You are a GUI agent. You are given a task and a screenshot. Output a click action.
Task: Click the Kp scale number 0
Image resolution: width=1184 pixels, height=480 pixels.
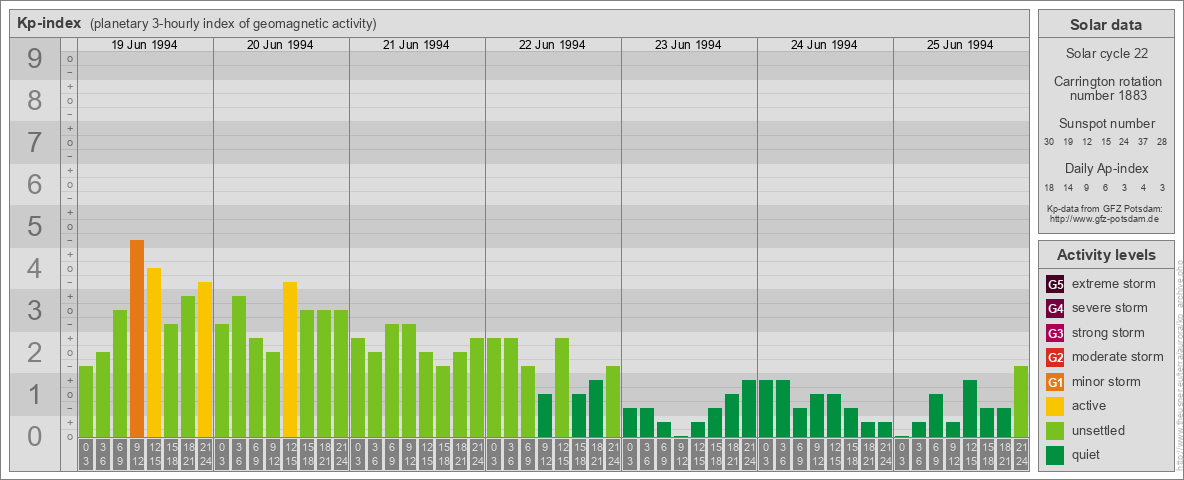click(x=35, y=436)
